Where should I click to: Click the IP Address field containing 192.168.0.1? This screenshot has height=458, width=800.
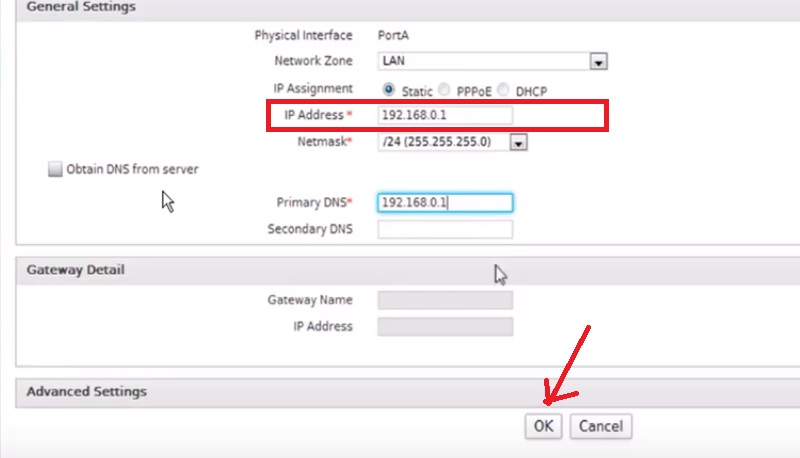[445, 115]
